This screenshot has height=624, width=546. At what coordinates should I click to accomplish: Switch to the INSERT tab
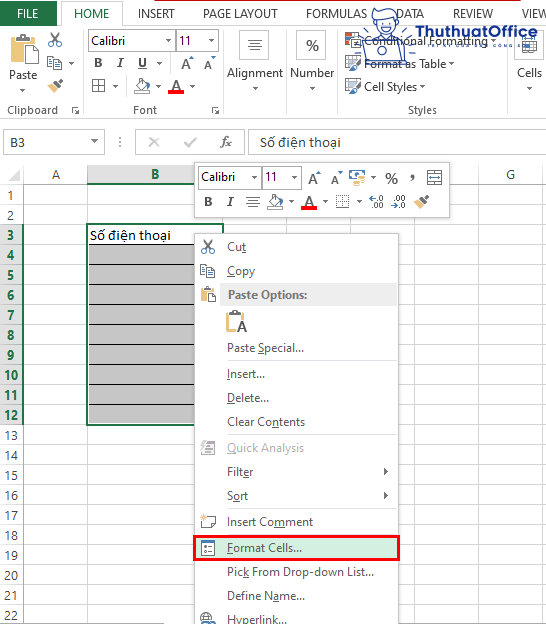click(x=156, y=14)
